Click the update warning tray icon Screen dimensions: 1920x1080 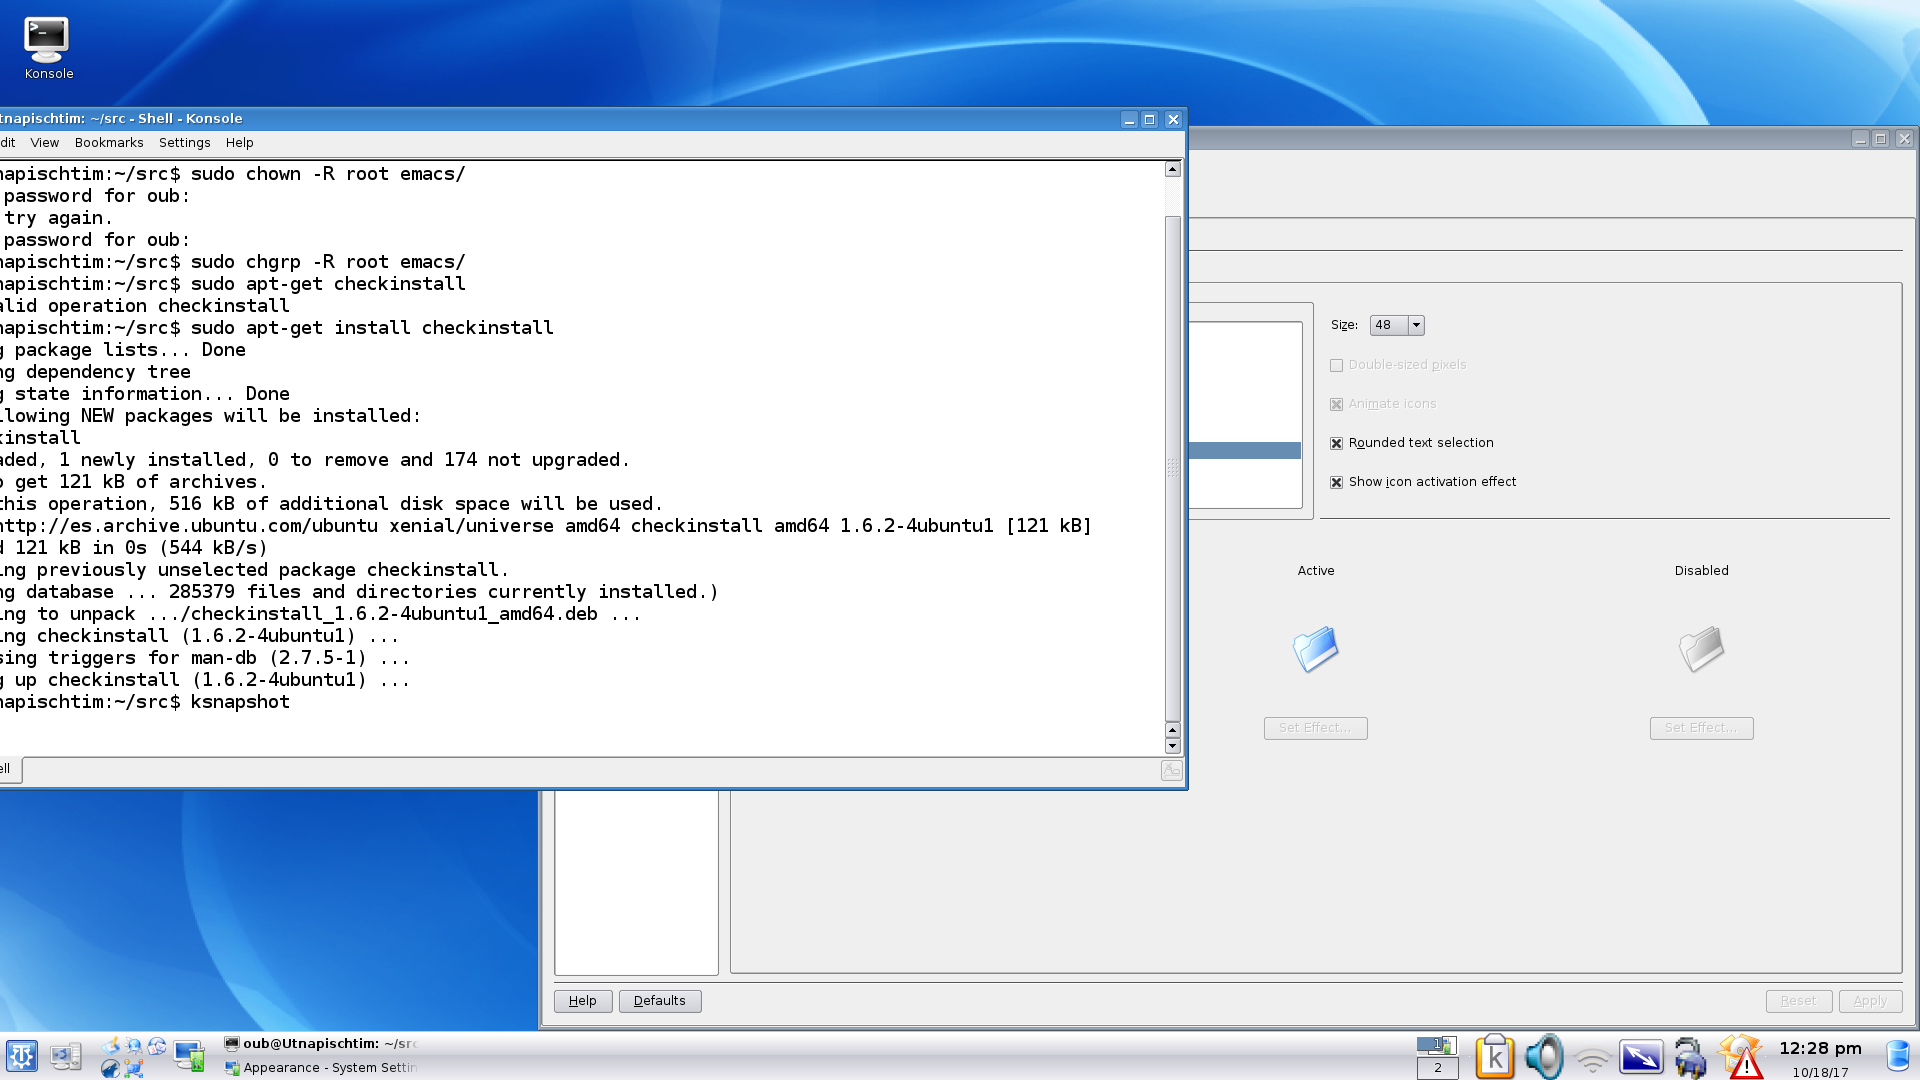[1740, 1057]
